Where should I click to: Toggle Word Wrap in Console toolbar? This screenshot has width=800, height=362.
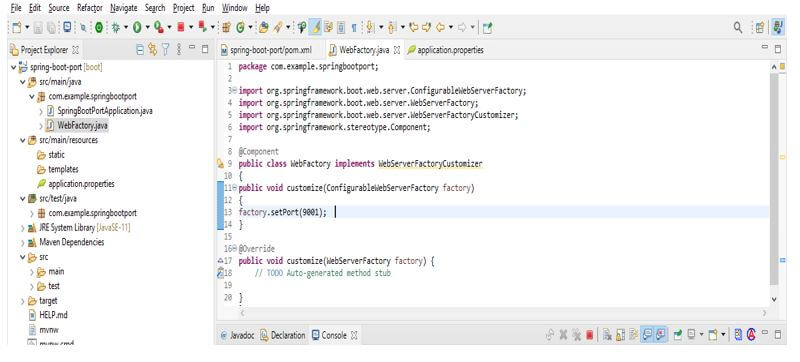click(633, 335)
